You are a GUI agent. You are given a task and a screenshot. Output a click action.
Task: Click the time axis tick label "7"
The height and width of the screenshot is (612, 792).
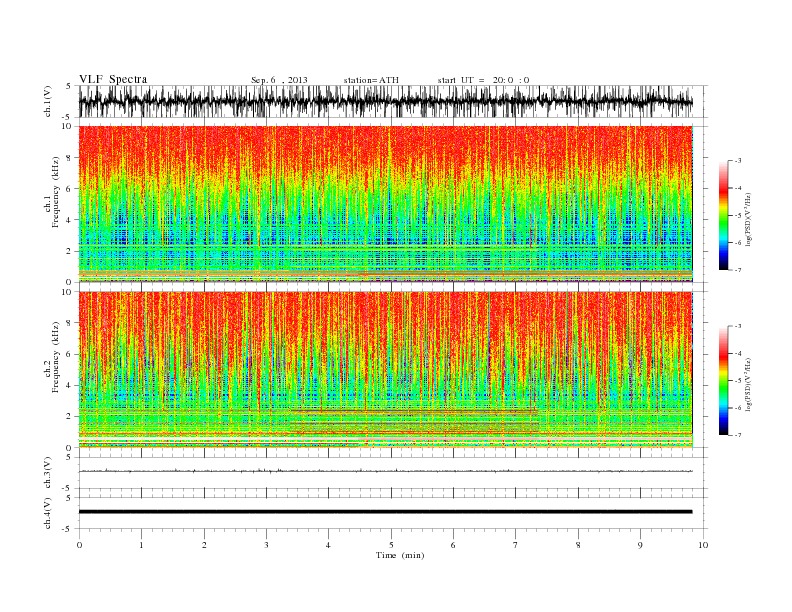516,545
